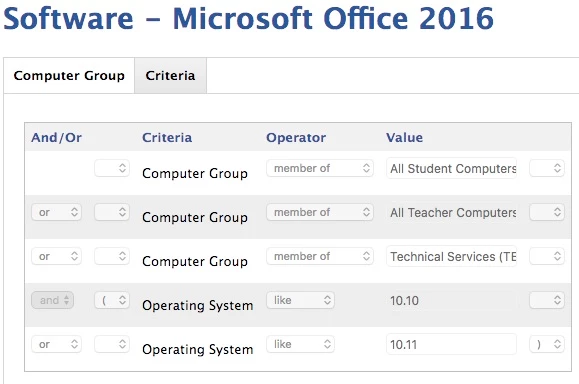This screenshot has width=579, height=384.
Task: Click the Value column header
Action: tap(404, 137)
